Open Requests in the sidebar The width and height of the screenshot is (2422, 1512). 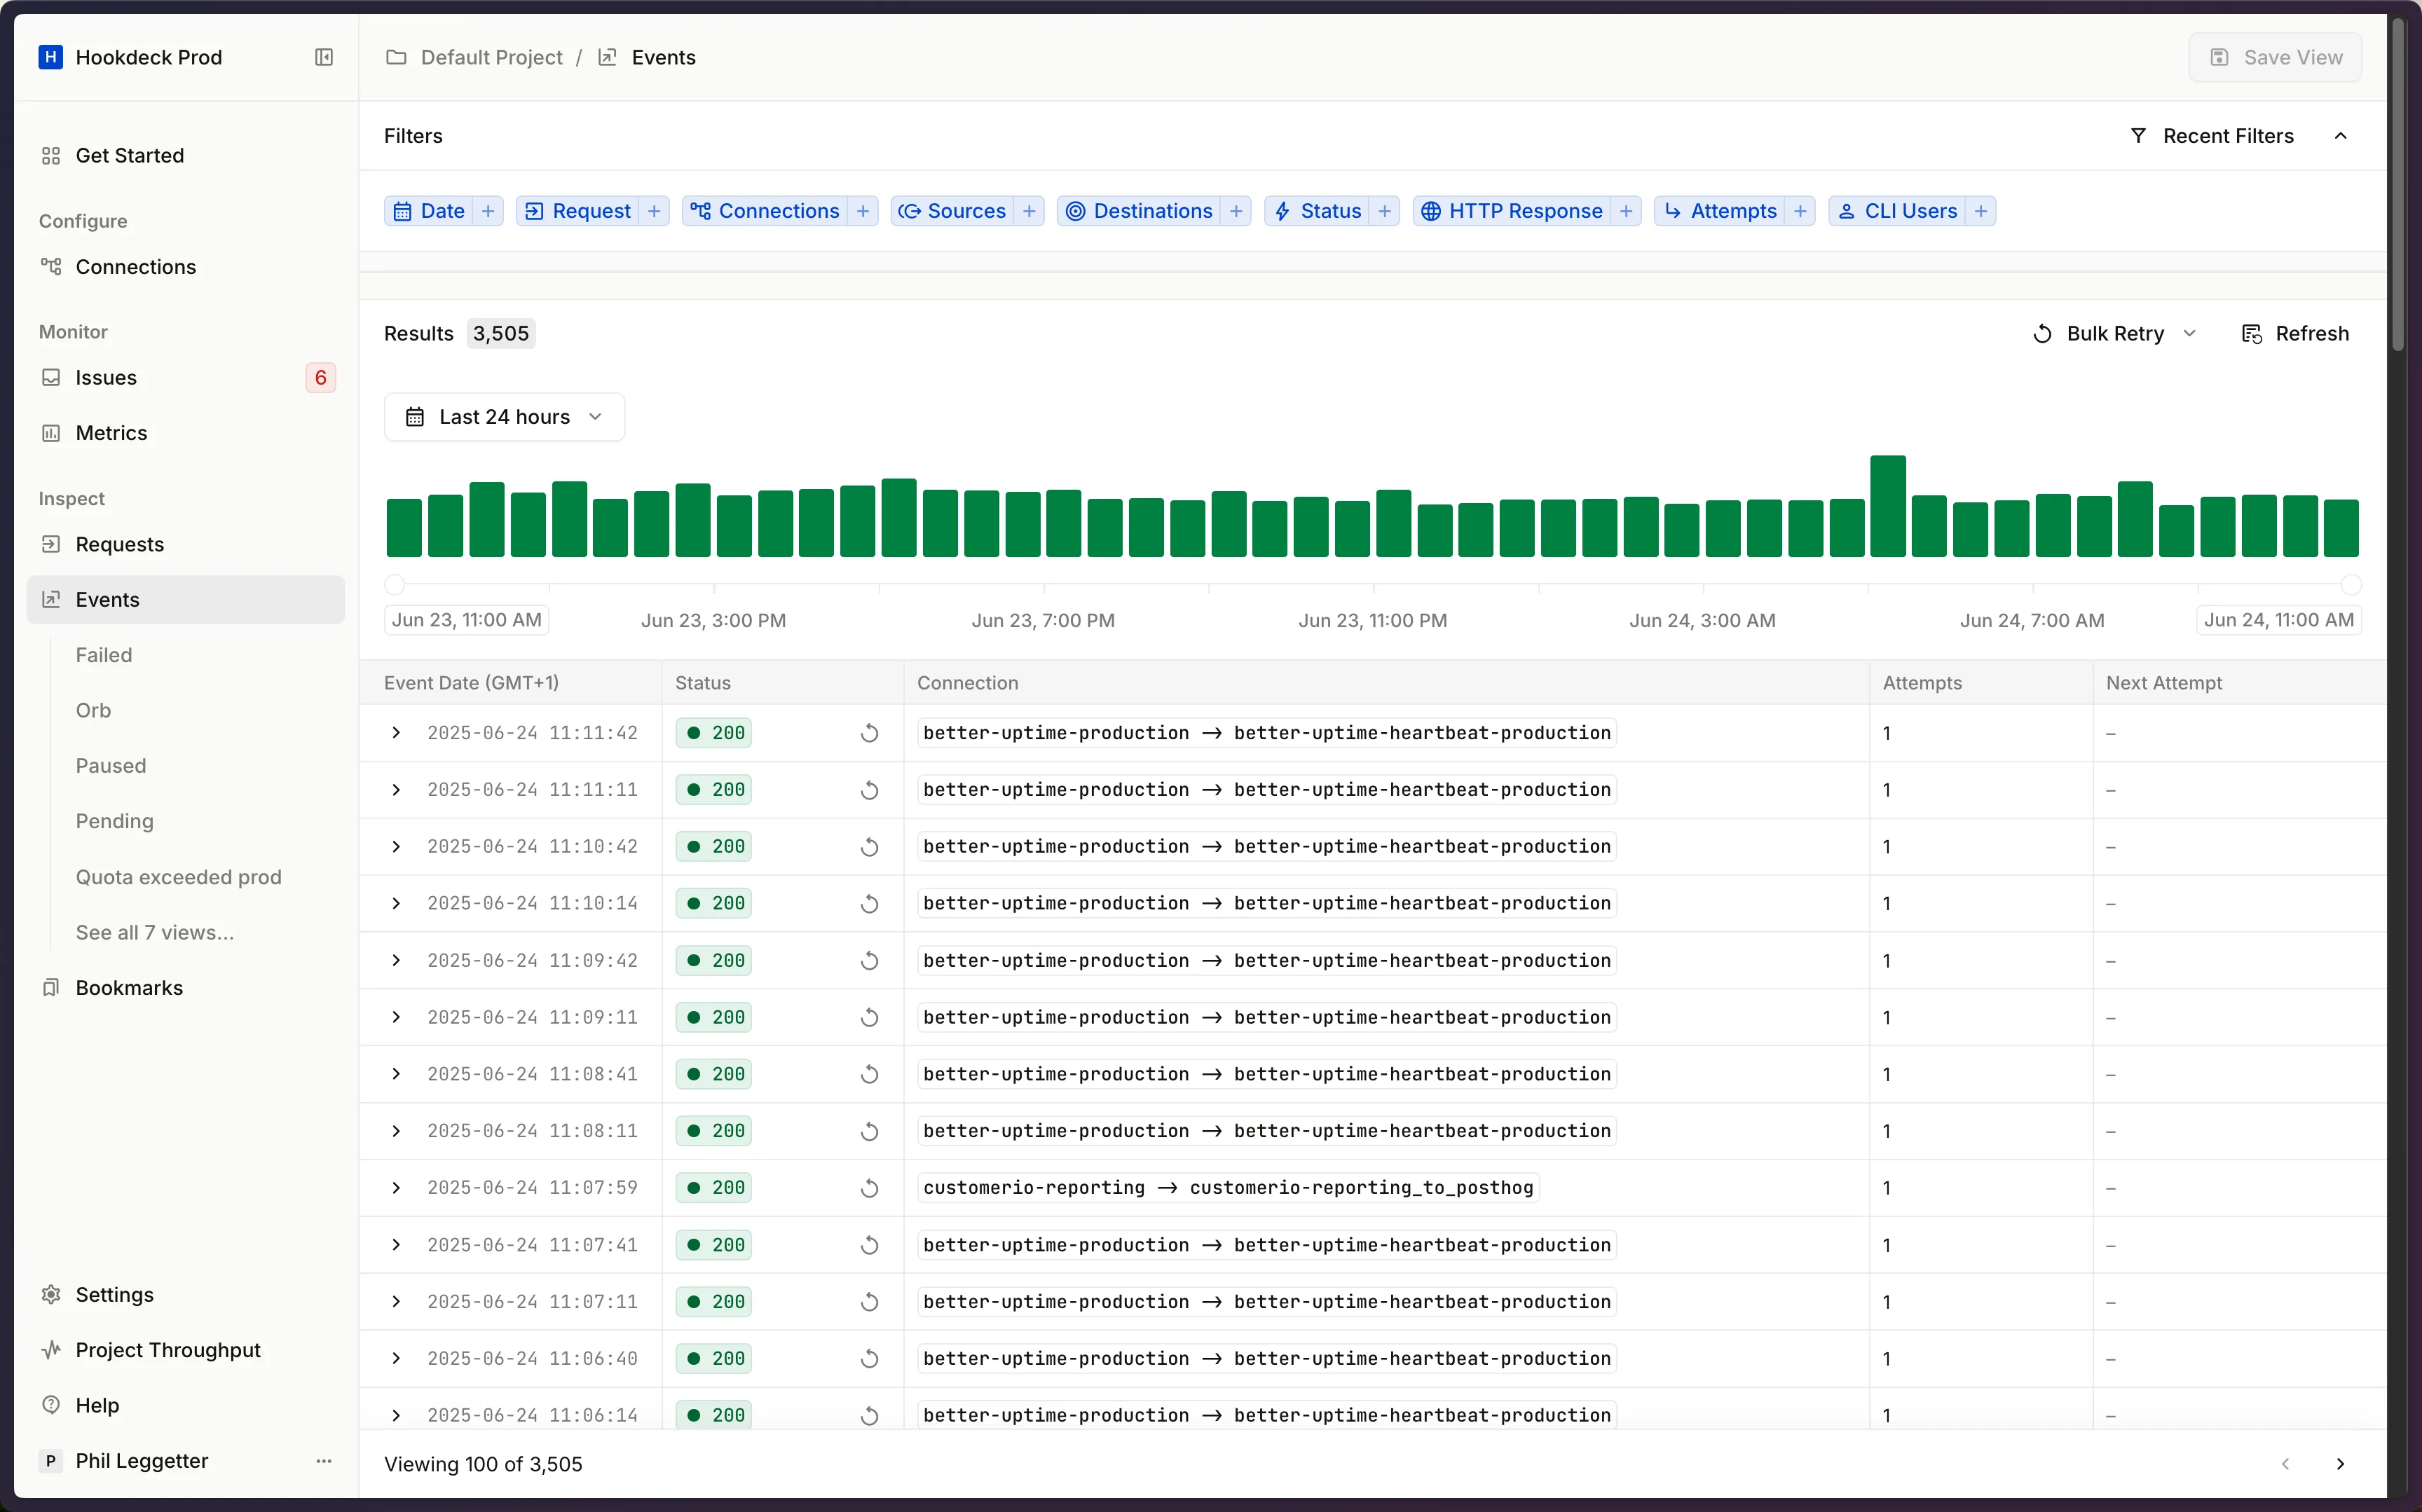coord(185,544)
